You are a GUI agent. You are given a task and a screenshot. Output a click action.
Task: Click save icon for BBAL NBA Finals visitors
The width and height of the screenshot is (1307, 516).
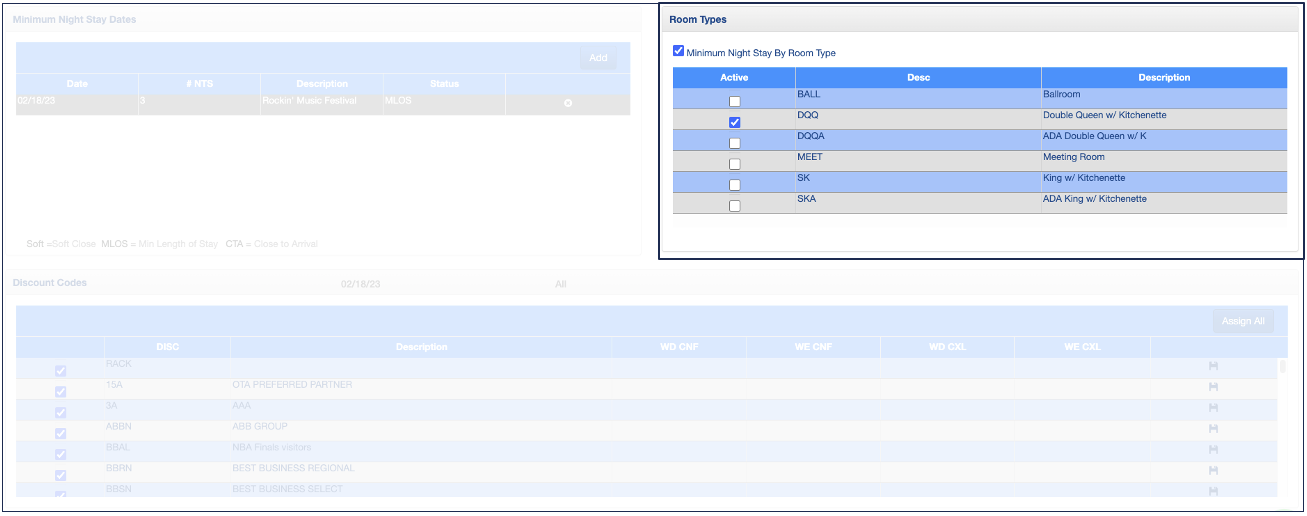pos(1213,450)
